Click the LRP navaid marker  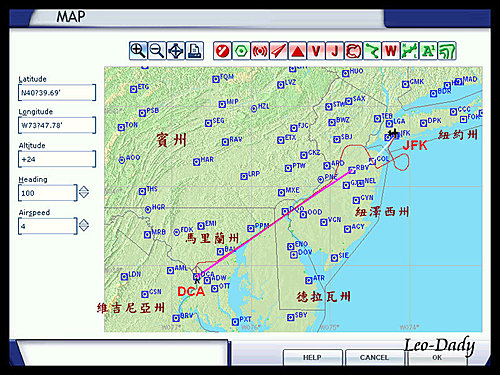[244, 176]
